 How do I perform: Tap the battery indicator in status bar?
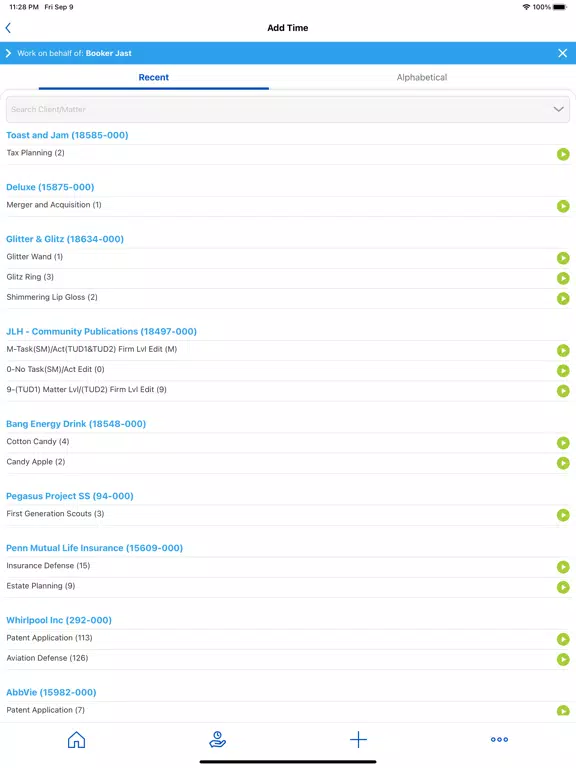(x=560, y=7)
